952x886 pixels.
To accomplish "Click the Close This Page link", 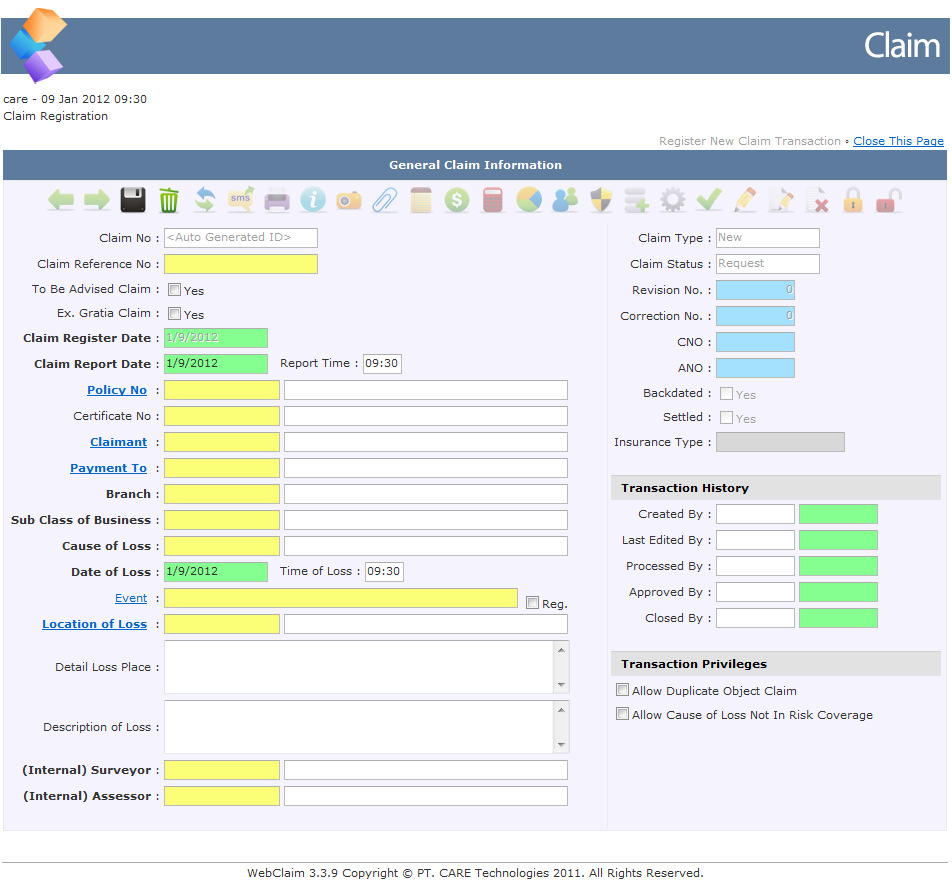I will [898, 141].
